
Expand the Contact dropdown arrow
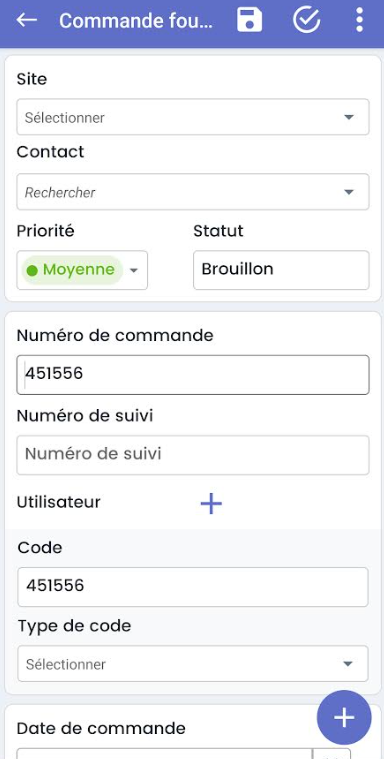point(349,192)
